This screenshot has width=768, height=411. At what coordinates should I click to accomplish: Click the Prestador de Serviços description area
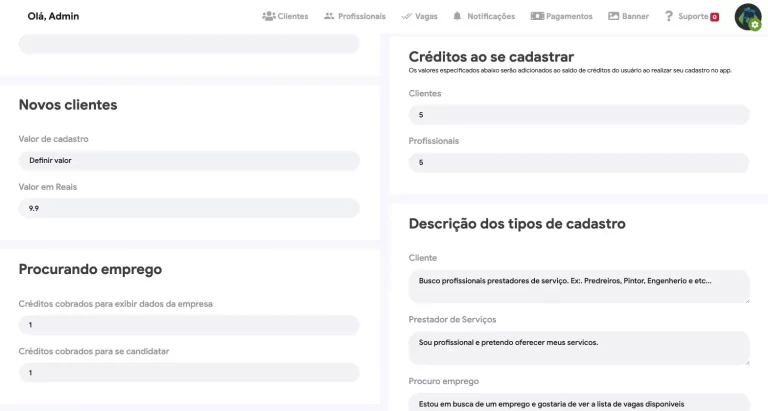[579, 348]
